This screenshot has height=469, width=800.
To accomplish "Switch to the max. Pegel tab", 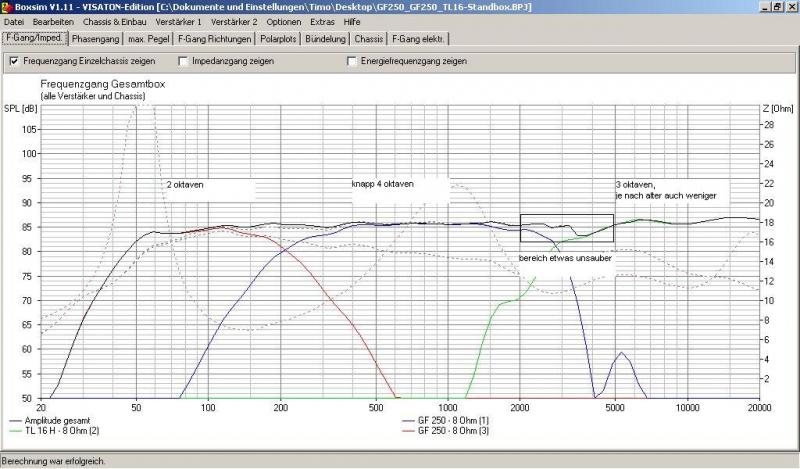I will [x=148, y=39].
